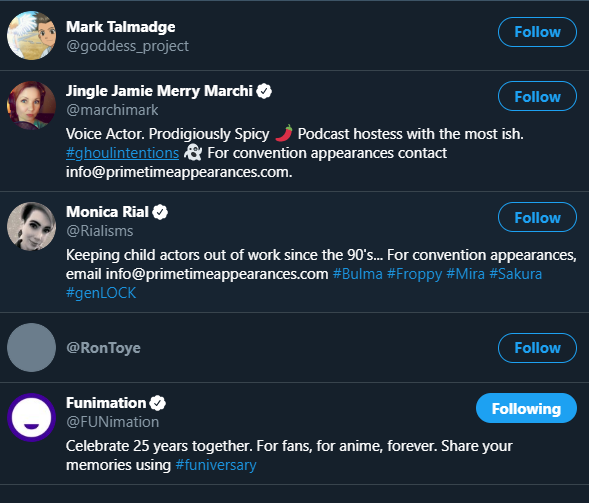
Task: Open the blank gray @RonToye avatar
Action: pos(32,347)
